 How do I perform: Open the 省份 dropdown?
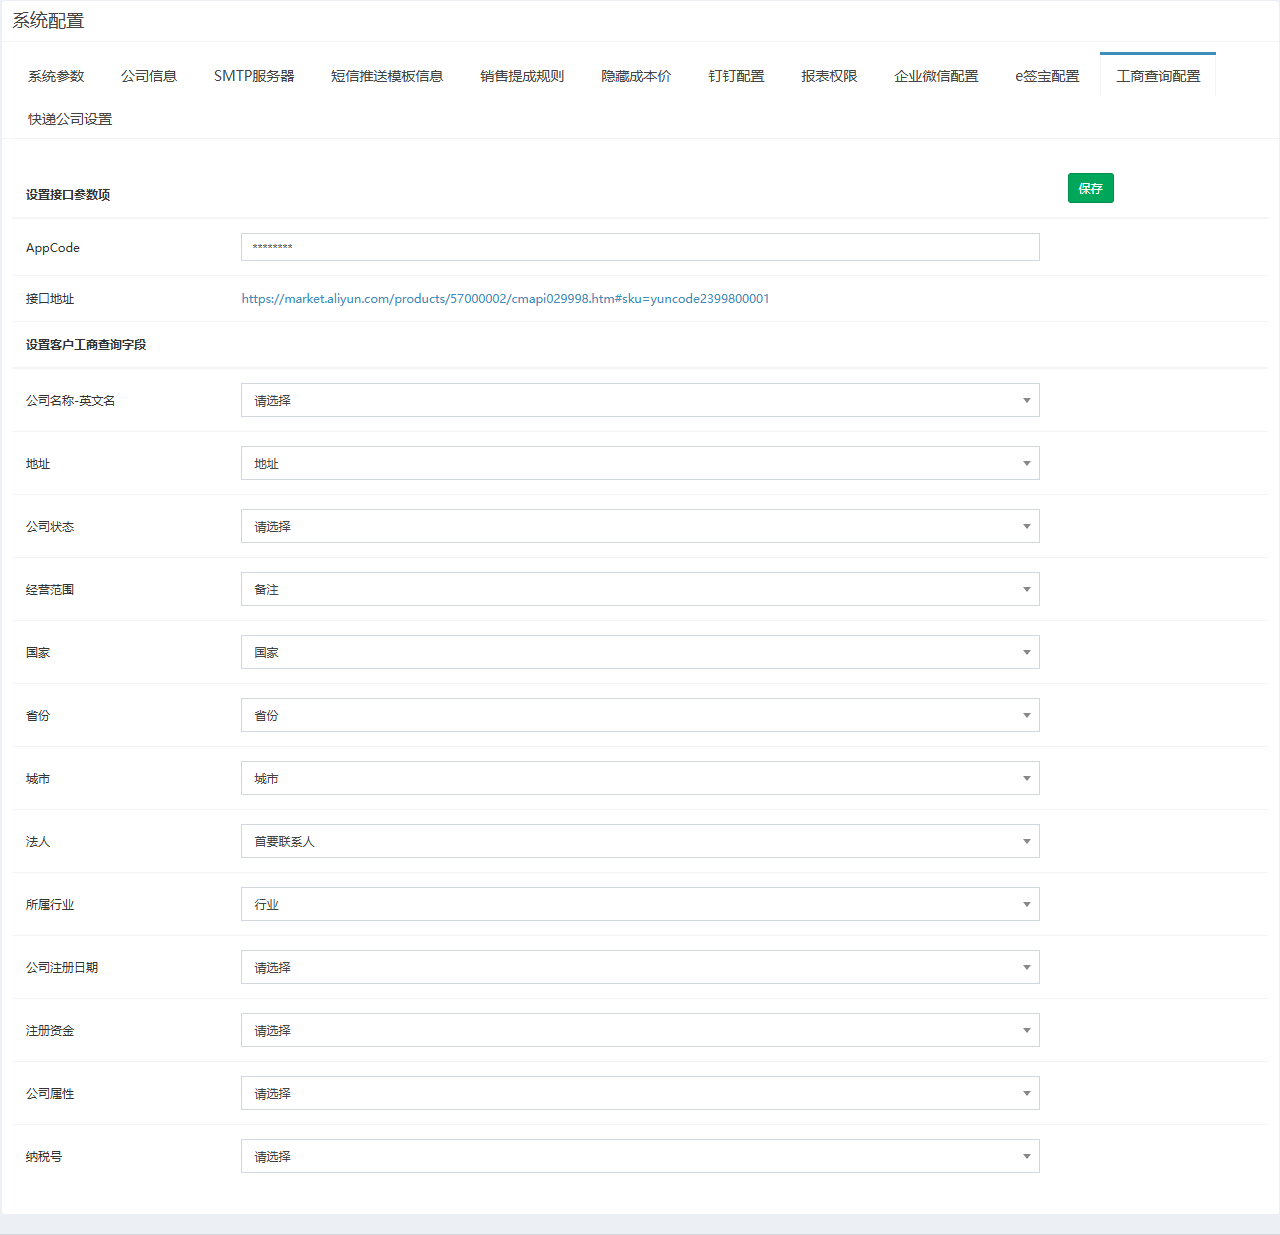(x=640, y=715)
